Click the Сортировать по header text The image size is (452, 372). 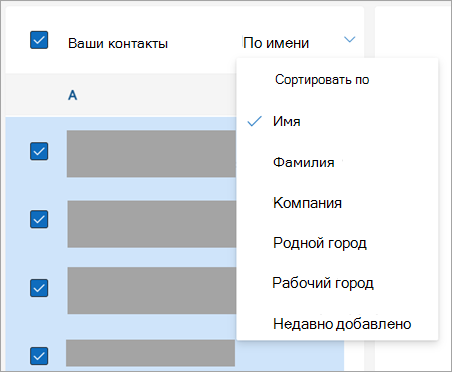pos(322,80)
